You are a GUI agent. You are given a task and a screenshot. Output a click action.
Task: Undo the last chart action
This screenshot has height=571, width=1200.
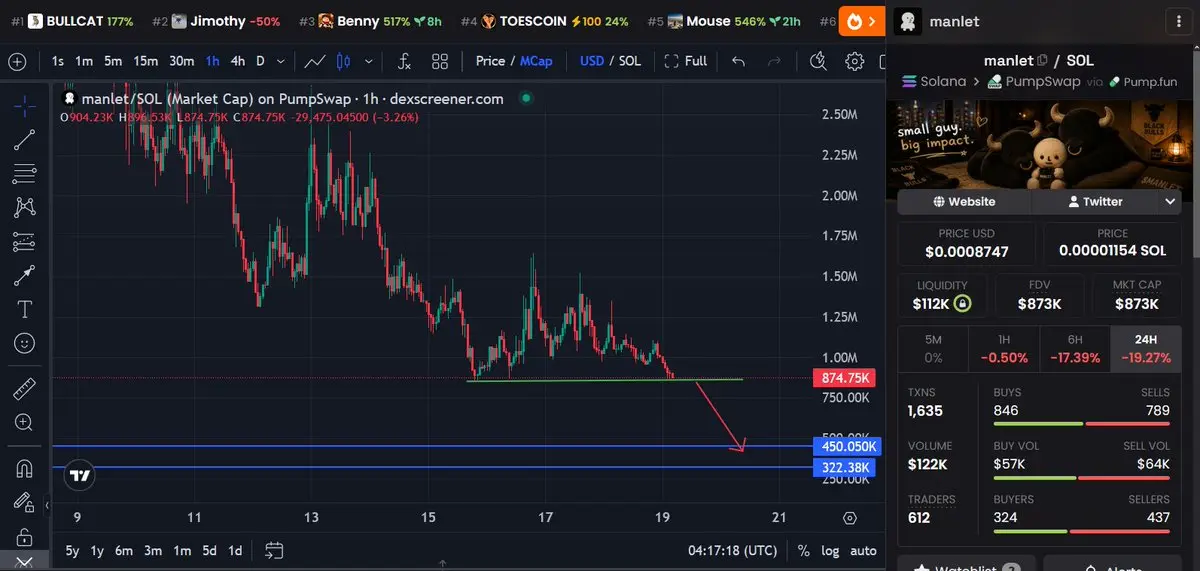[739, 61]
